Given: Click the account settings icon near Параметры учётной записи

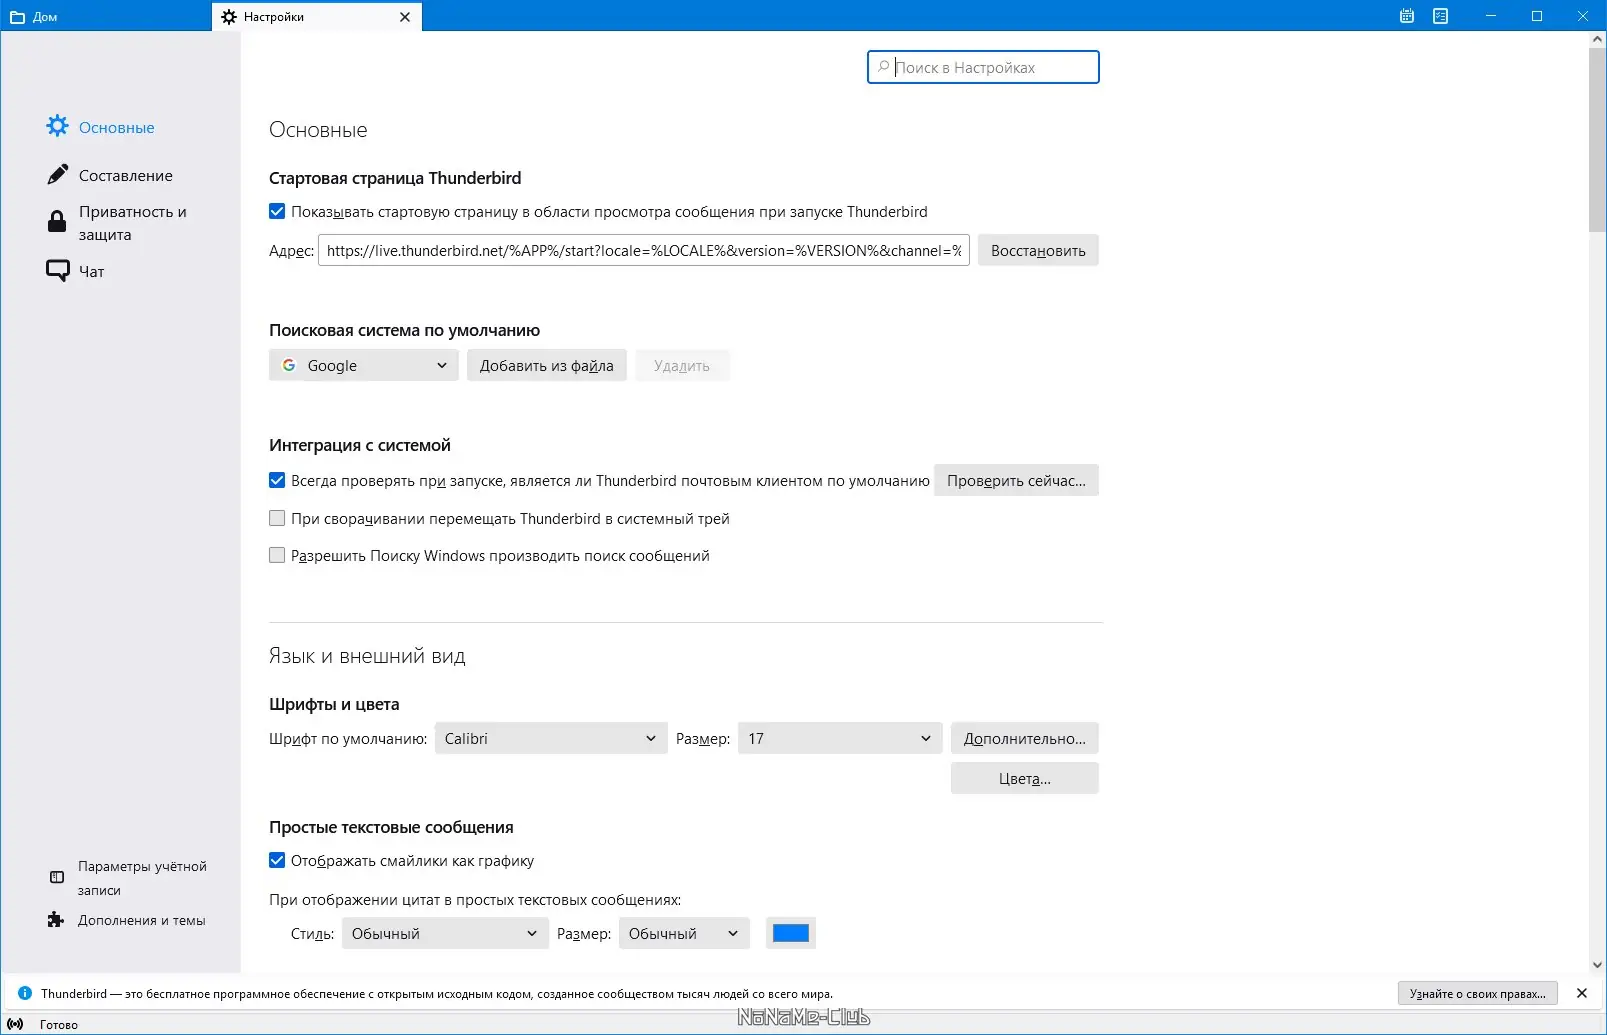Looking at the screenshot, I should [57, 877].
